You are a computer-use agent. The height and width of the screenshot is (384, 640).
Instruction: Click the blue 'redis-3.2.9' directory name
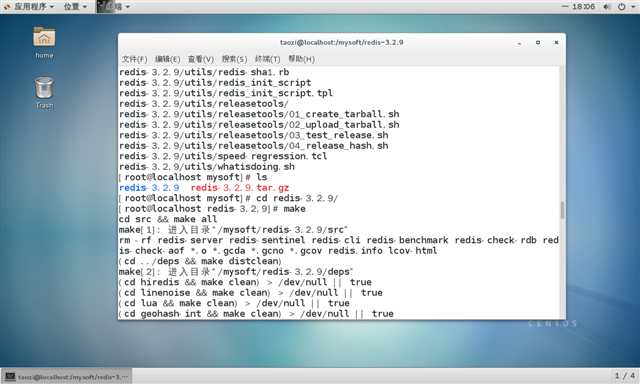coord(149,188)
